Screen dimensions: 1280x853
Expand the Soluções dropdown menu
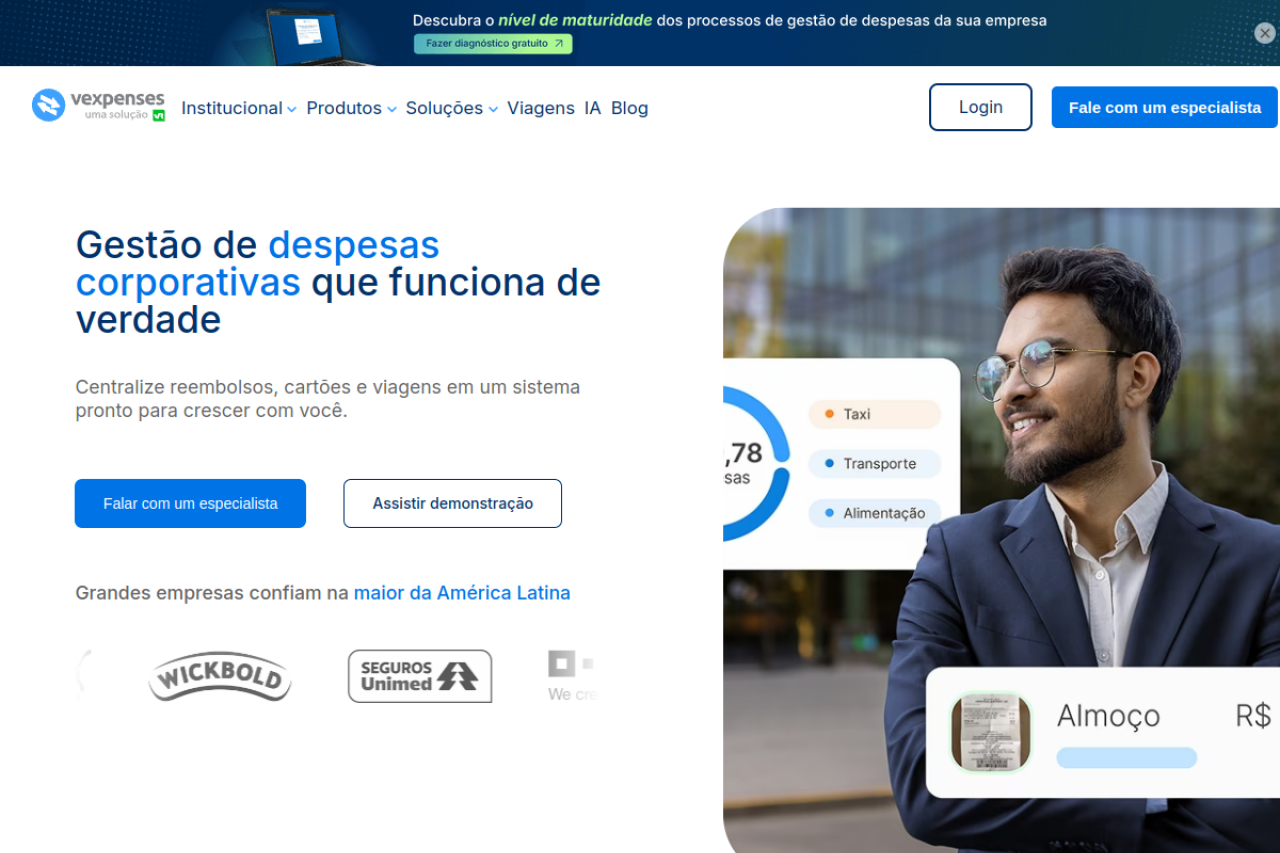click(x=452, y=108)
